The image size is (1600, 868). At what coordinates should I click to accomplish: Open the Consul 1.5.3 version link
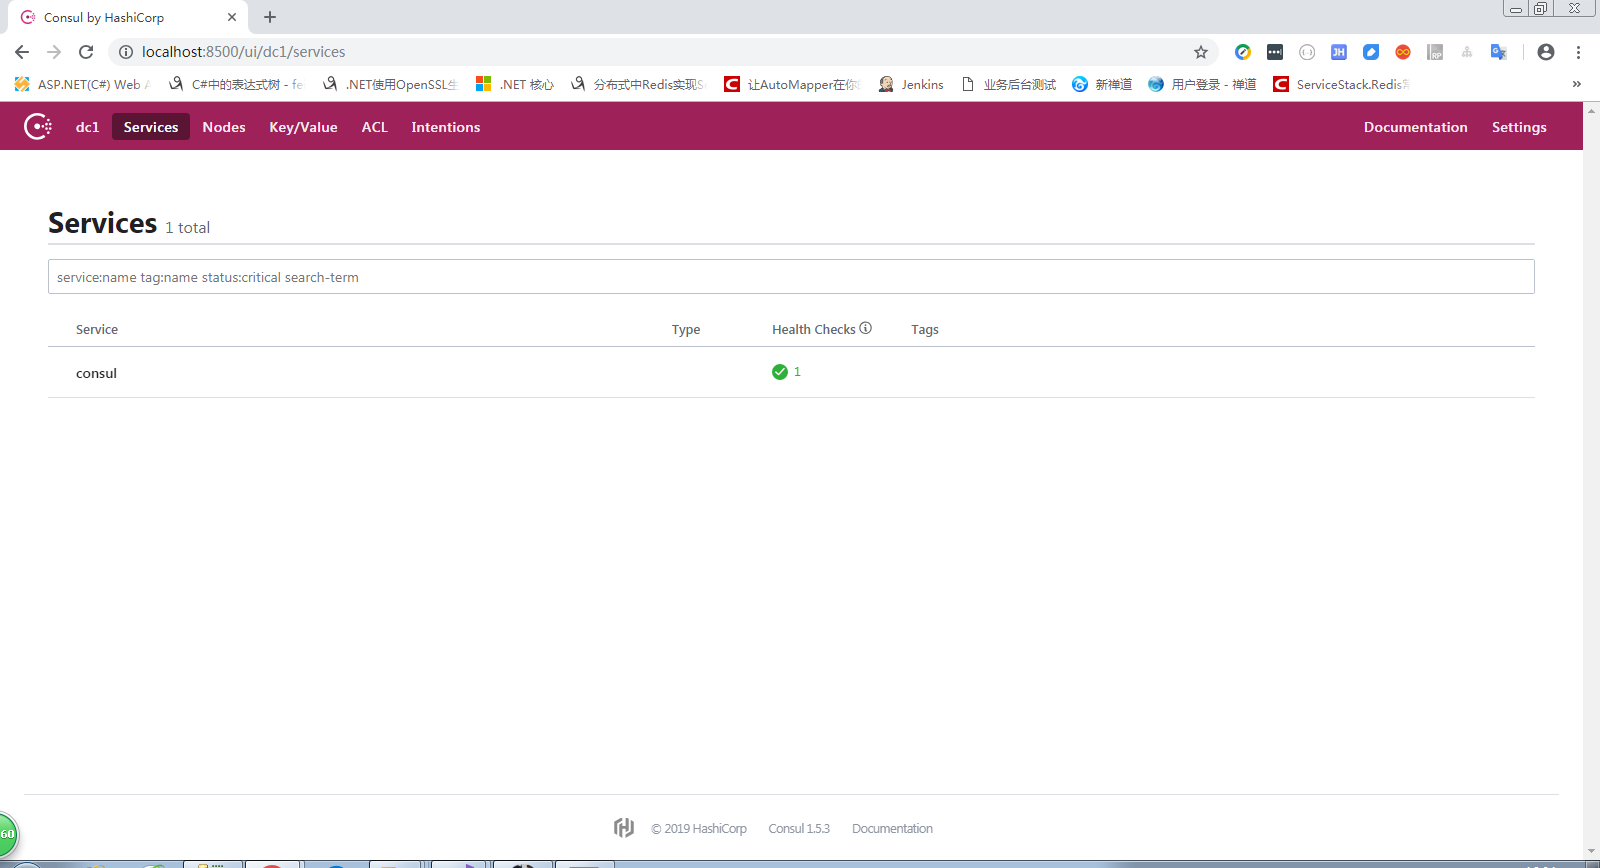coord(799,829)
